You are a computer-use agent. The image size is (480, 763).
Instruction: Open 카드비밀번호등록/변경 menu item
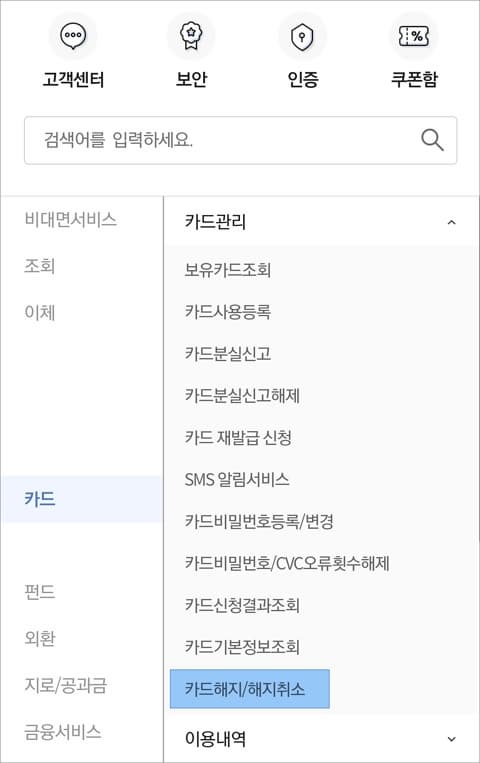pos(259,522)
